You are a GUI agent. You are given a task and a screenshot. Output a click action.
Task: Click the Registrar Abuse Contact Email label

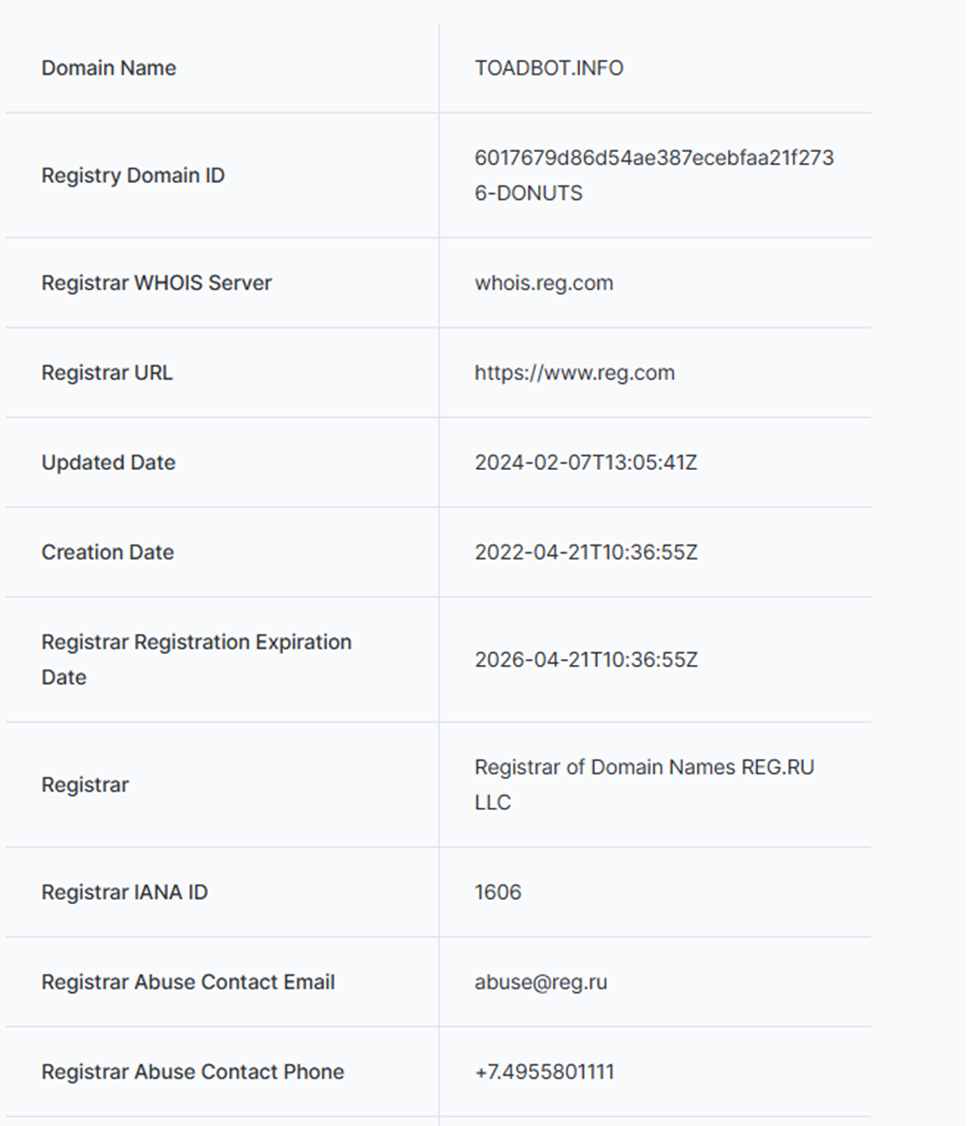pos(187,982)
